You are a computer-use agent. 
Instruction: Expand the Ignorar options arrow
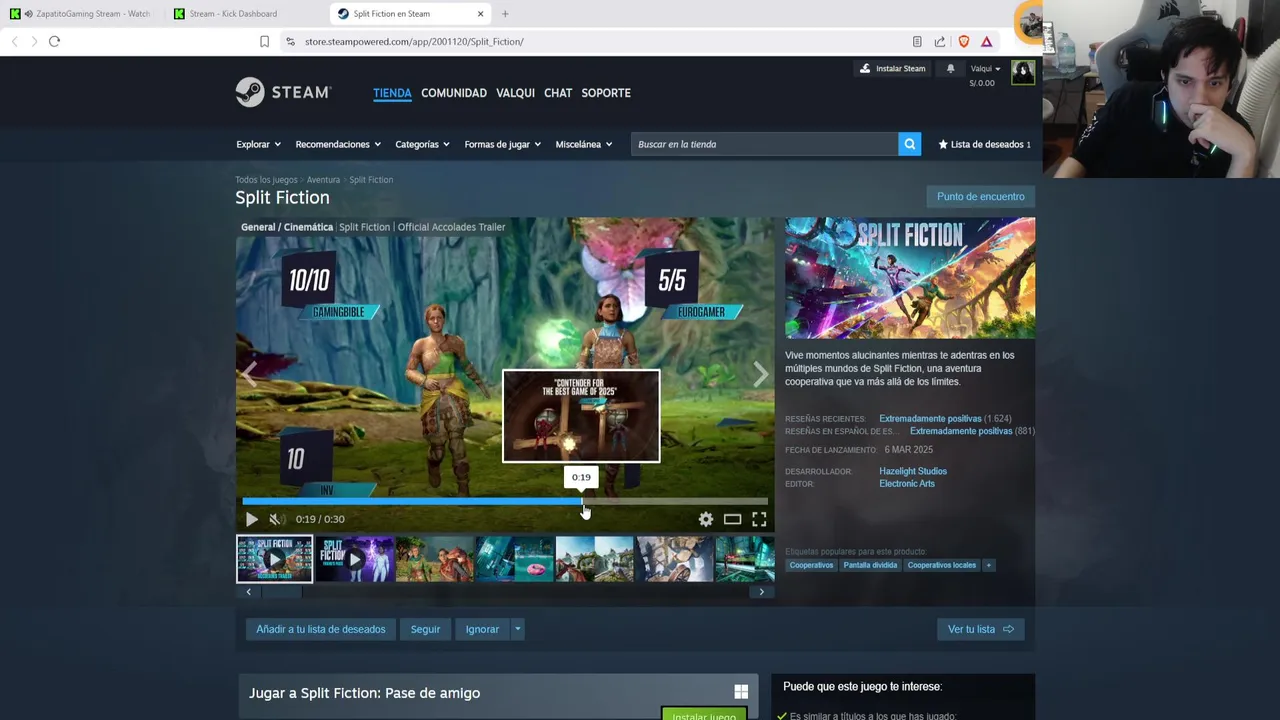click(517, 629)
